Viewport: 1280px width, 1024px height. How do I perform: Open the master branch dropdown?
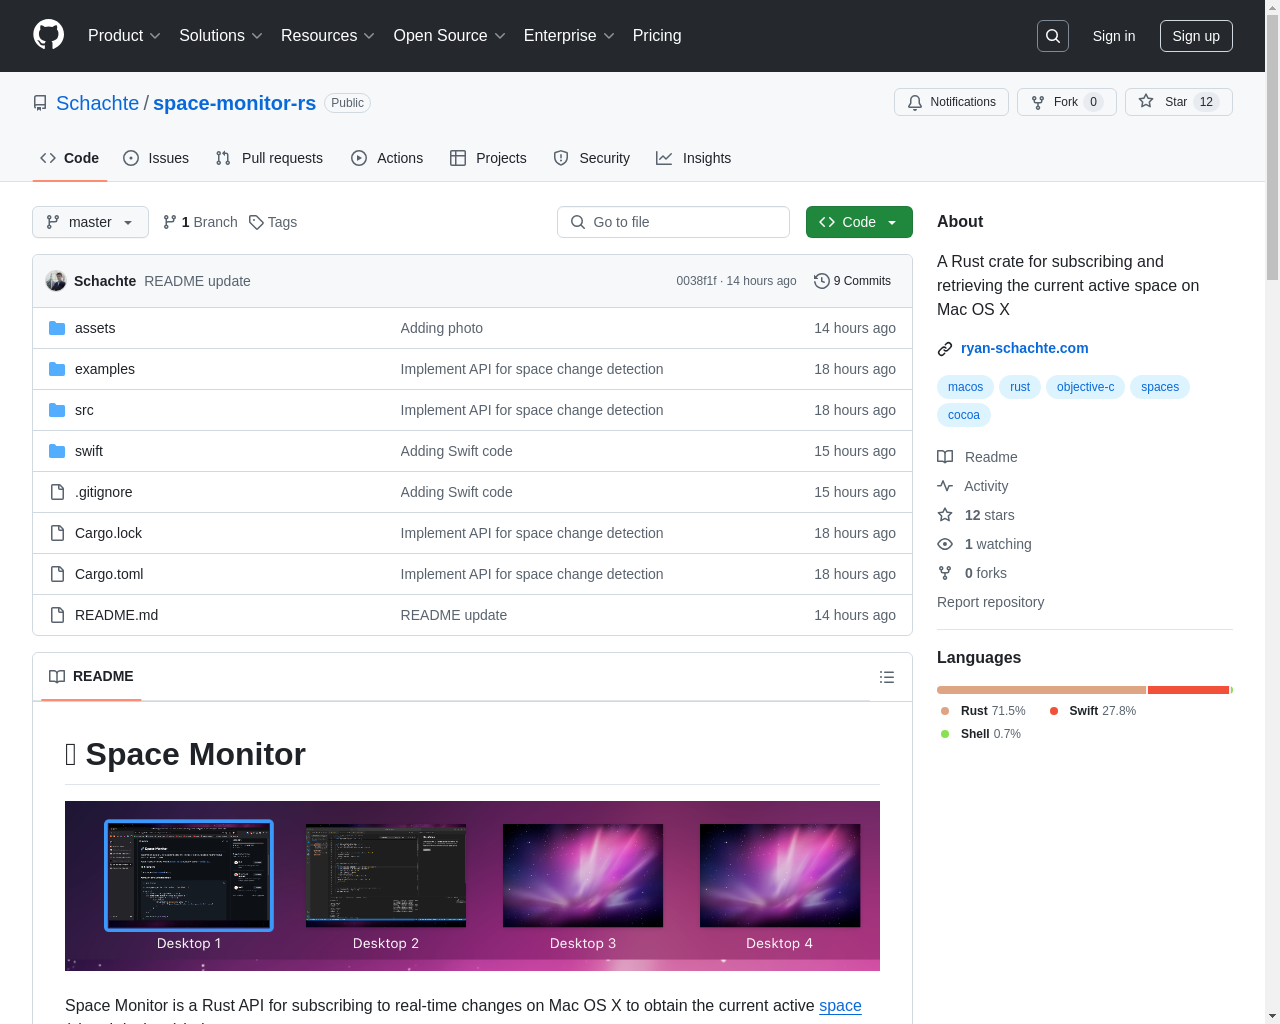click(90, 222)
